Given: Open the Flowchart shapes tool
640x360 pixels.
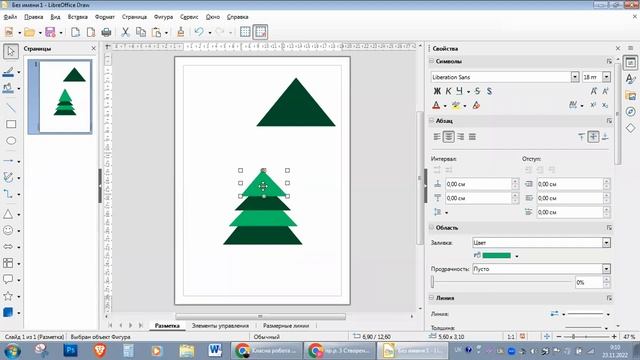Looking at the screenshot, I should tap(8, 263).
